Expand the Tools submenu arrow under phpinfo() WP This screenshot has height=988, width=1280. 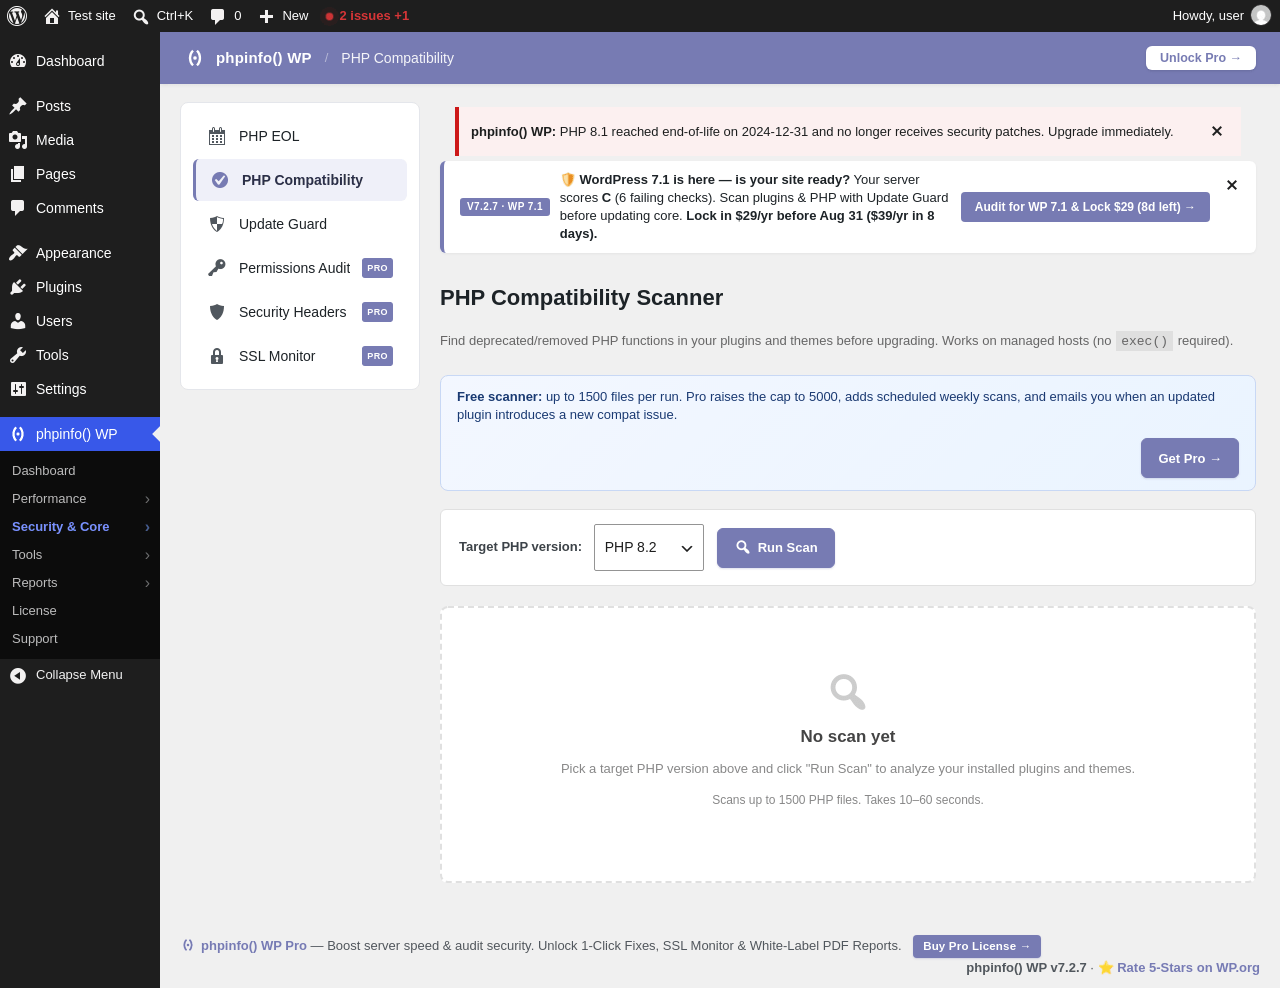147,555
